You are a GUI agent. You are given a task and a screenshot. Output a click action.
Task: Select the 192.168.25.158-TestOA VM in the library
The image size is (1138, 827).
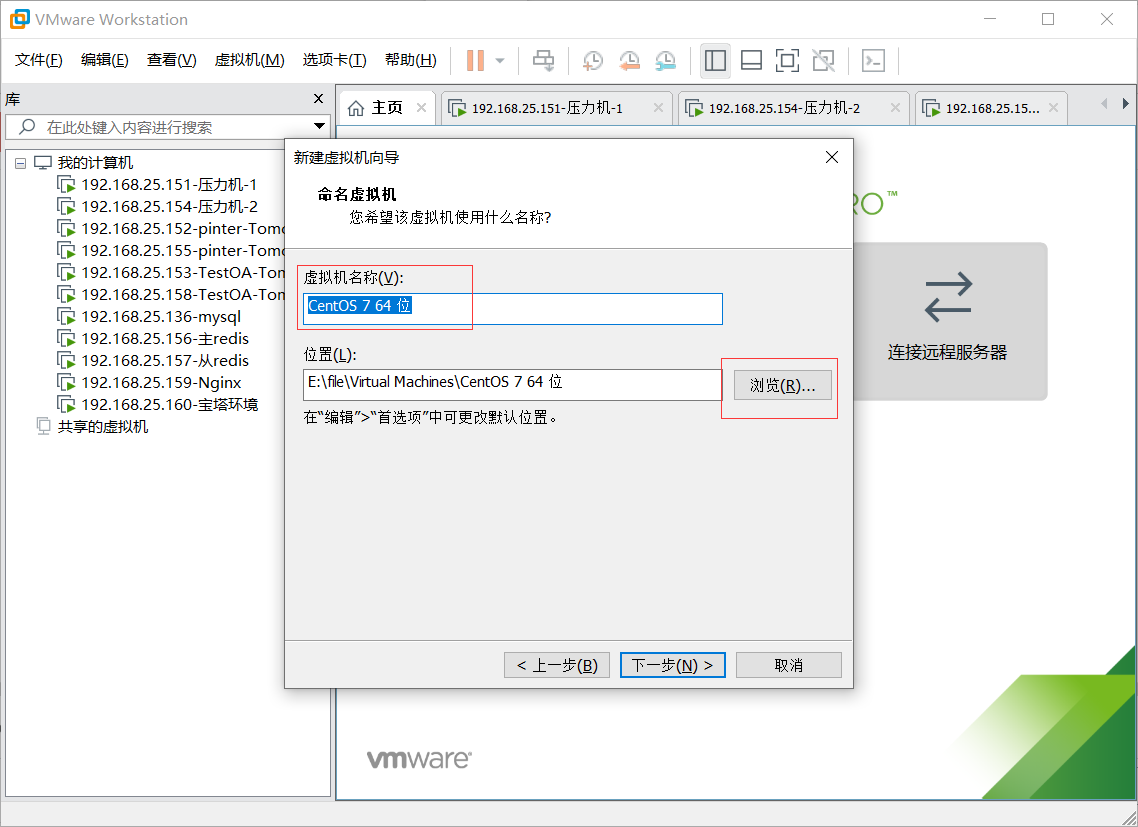171,294
